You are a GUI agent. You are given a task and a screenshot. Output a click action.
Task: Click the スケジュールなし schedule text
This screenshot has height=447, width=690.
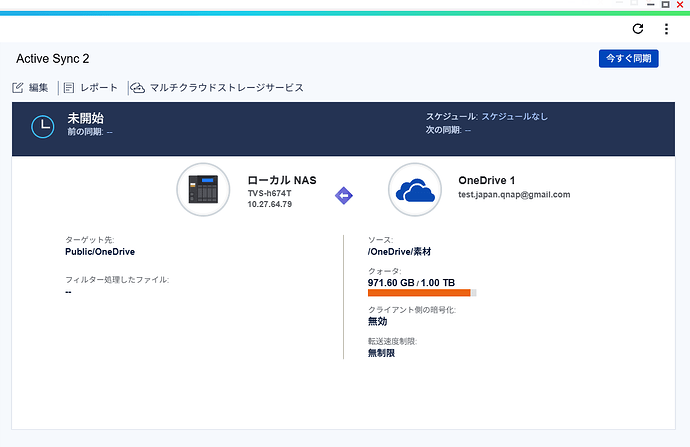[x=514, y=117]
